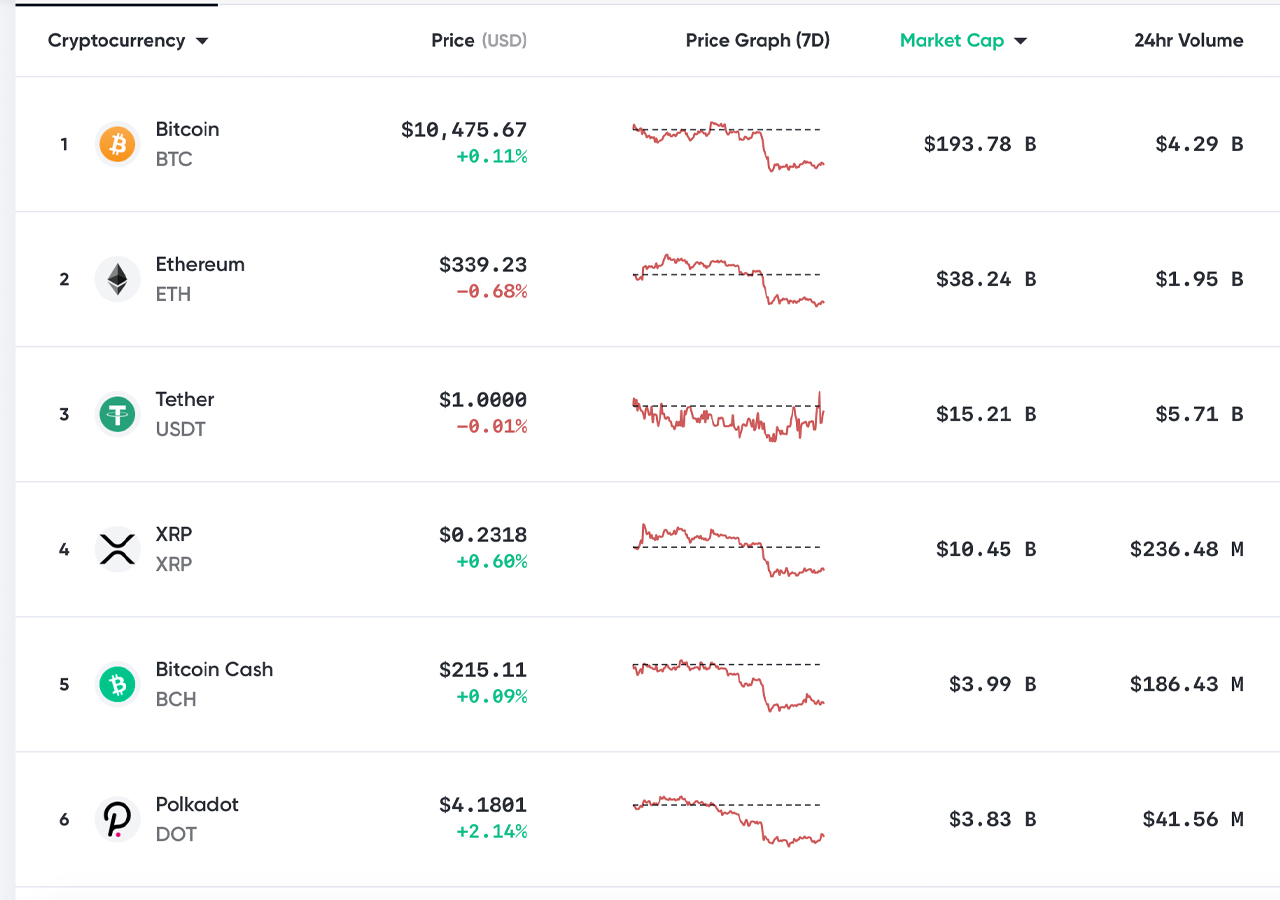1280x900 pixels.
Task: Open the Polkadot name link
Action: 197,805
